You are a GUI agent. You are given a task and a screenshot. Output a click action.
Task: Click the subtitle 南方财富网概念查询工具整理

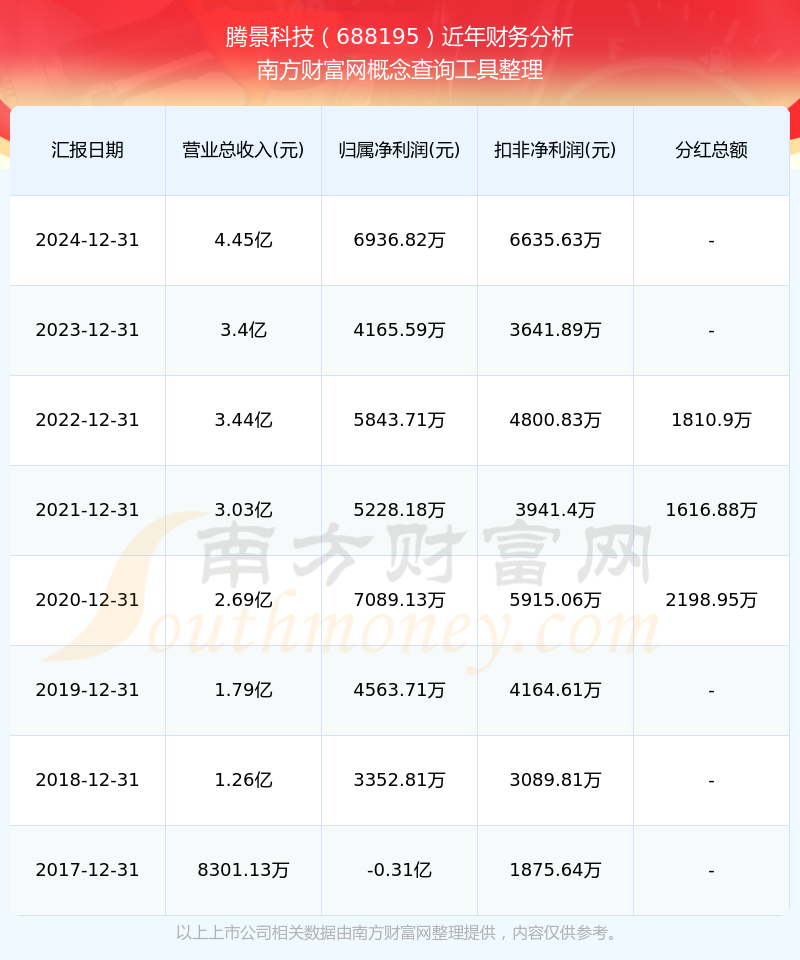[399, 70]
